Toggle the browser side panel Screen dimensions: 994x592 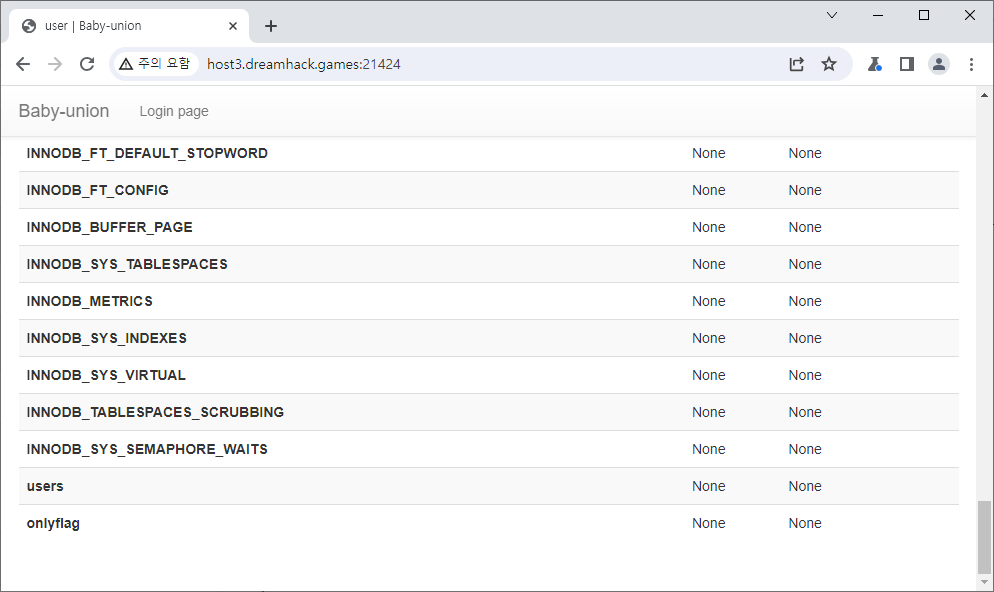point(907,64)
